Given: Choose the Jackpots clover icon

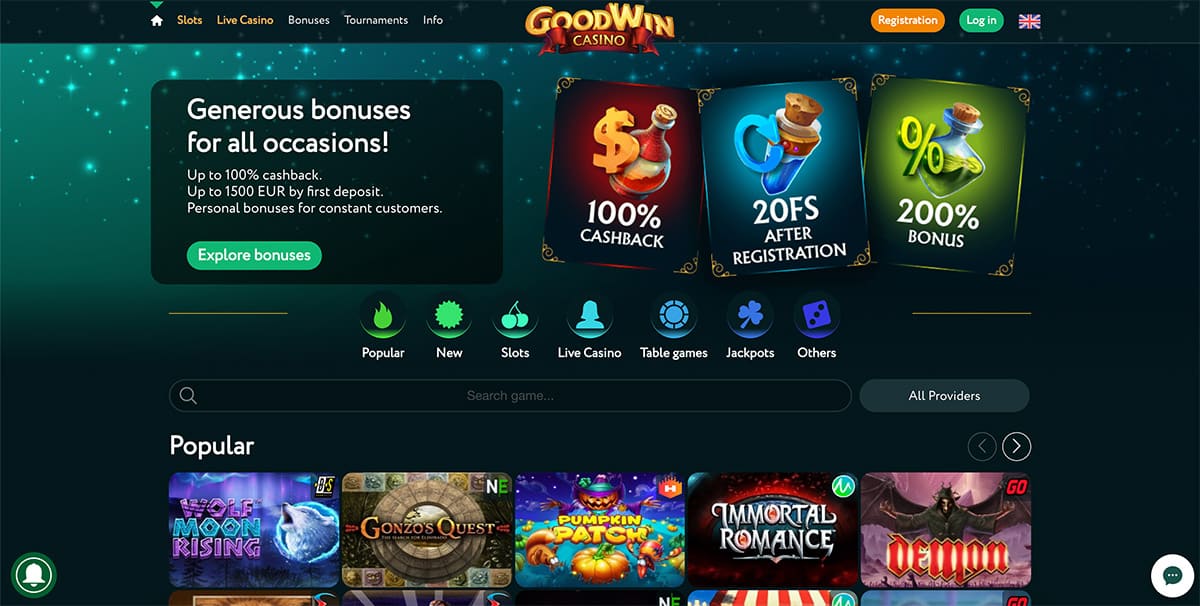Looking at the screenshot, I should pos(750,317).
